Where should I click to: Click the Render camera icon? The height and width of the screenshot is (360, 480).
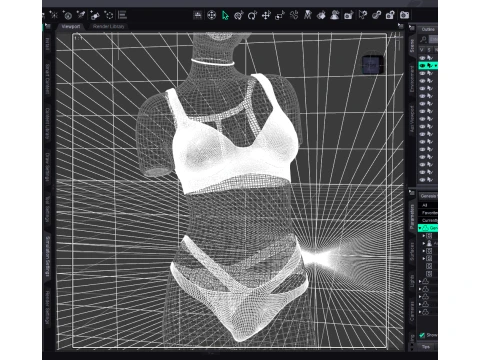[x=404, y=15]
